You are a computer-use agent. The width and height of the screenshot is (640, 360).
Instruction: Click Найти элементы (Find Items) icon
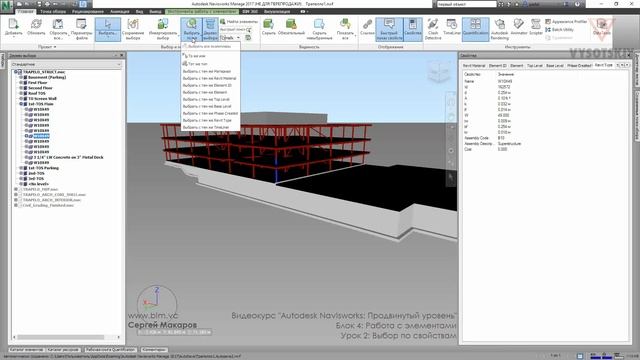pos(223,22)
